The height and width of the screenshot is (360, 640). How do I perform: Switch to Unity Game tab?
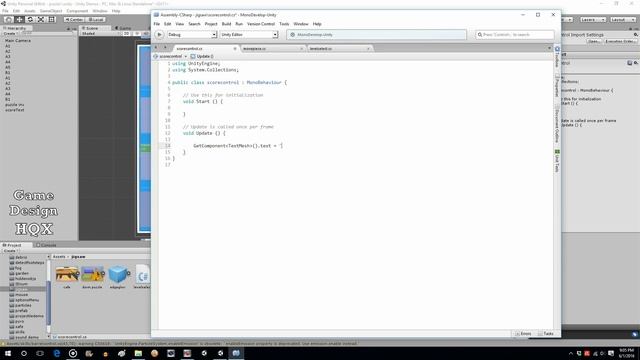[123, 28]
